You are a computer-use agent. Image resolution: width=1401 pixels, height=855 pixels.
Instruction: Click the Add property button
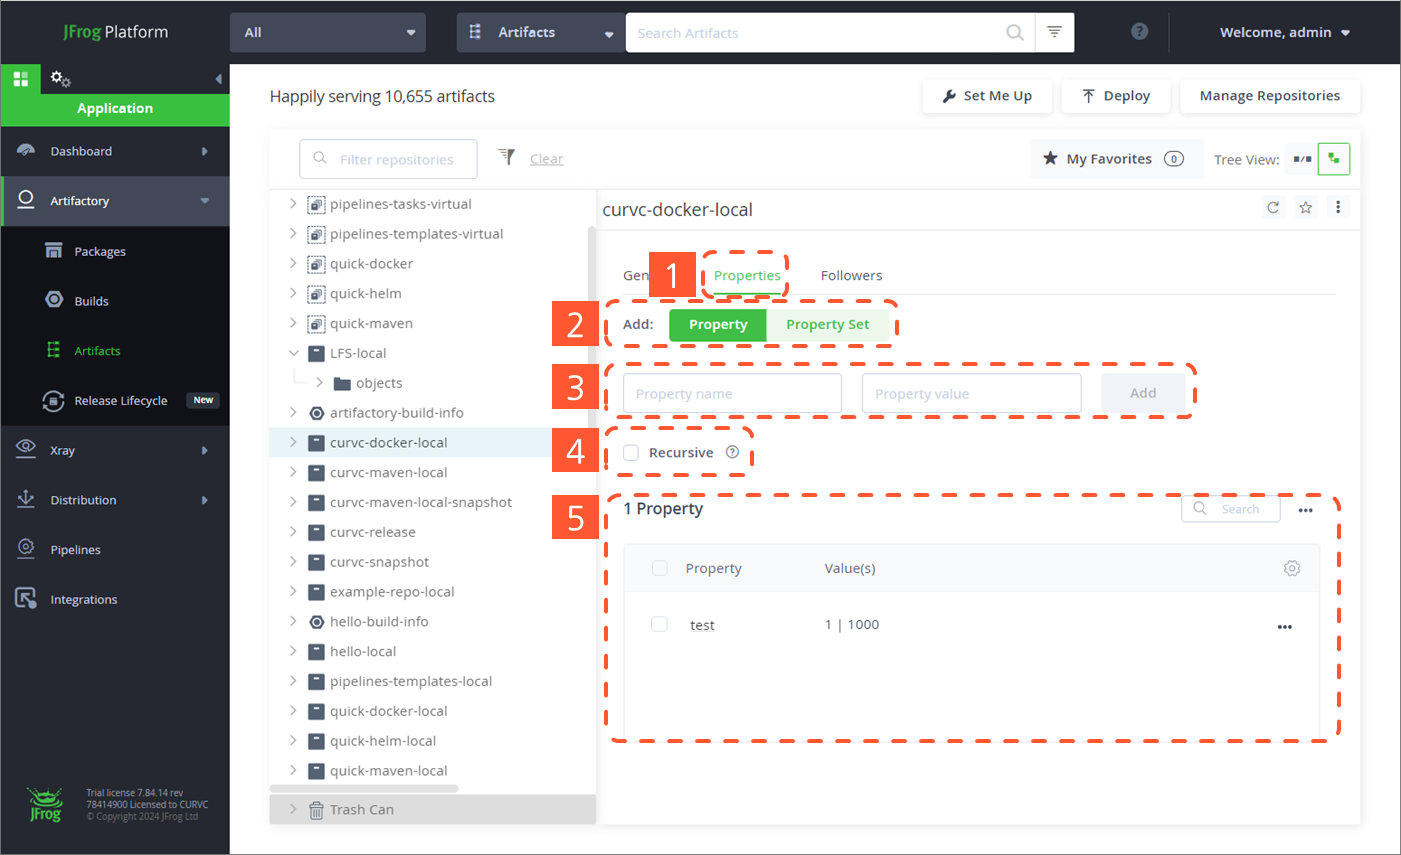pos(1143,393)
